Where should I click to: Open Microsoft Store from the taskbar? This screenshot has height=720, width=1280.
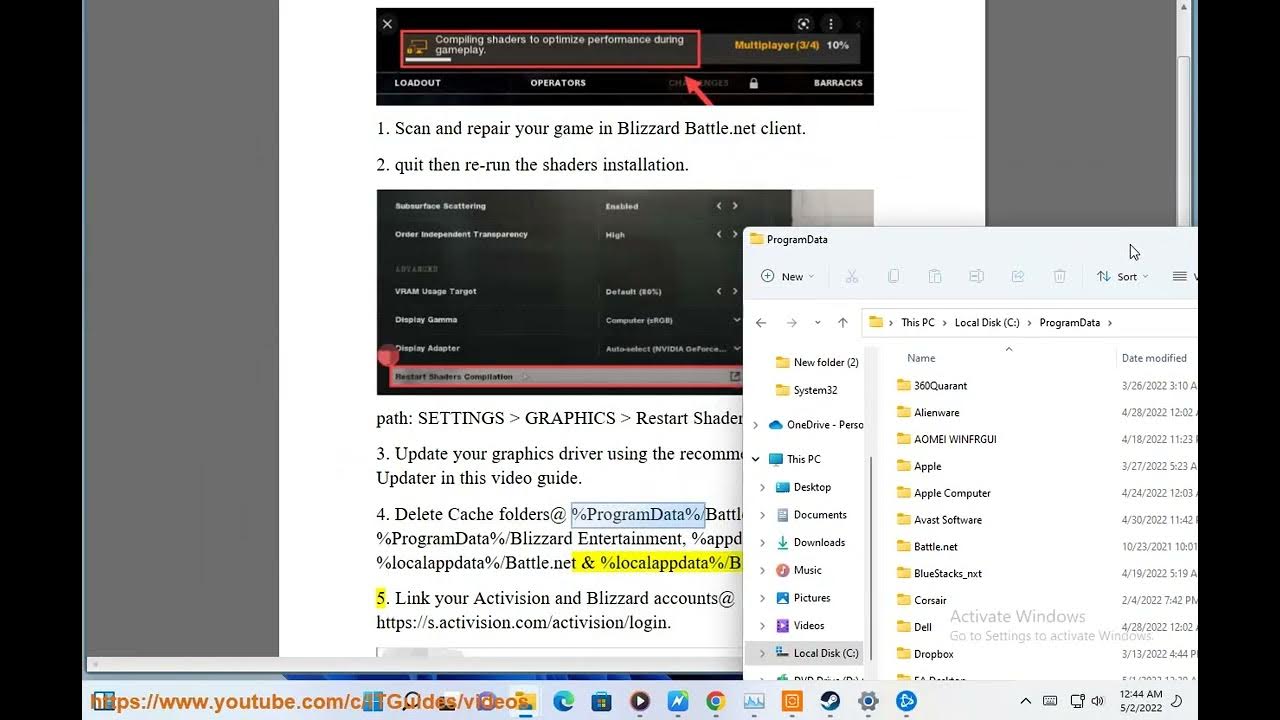601,701
